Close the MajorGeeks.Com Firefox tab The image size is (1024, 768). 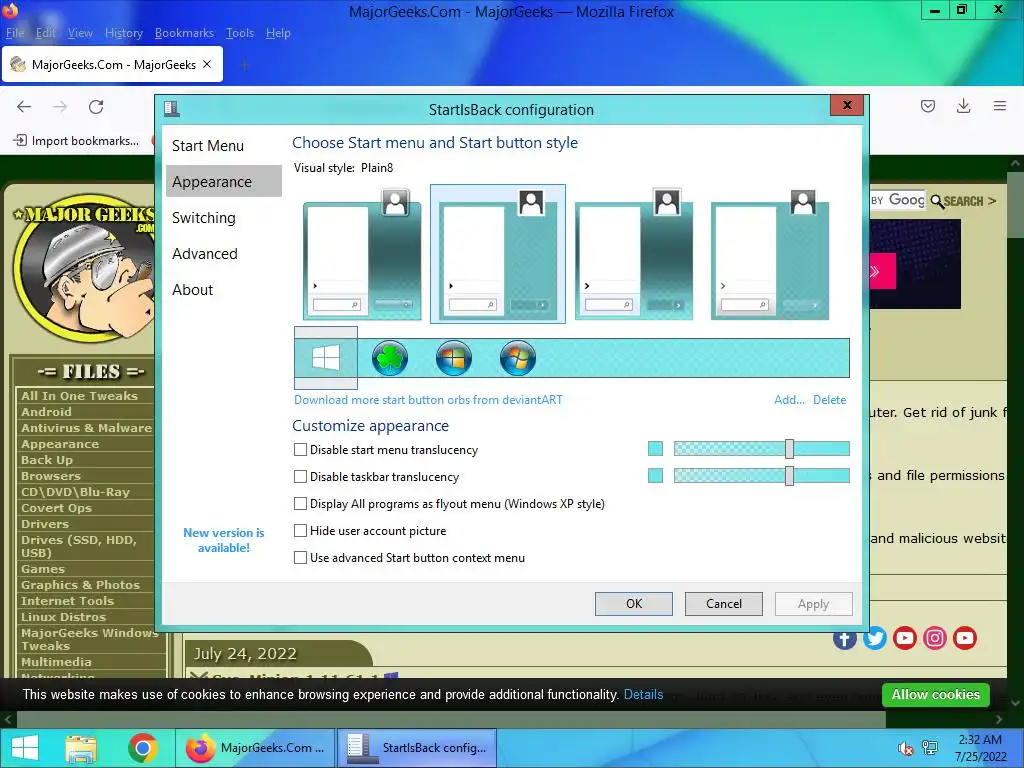point(207,64)
